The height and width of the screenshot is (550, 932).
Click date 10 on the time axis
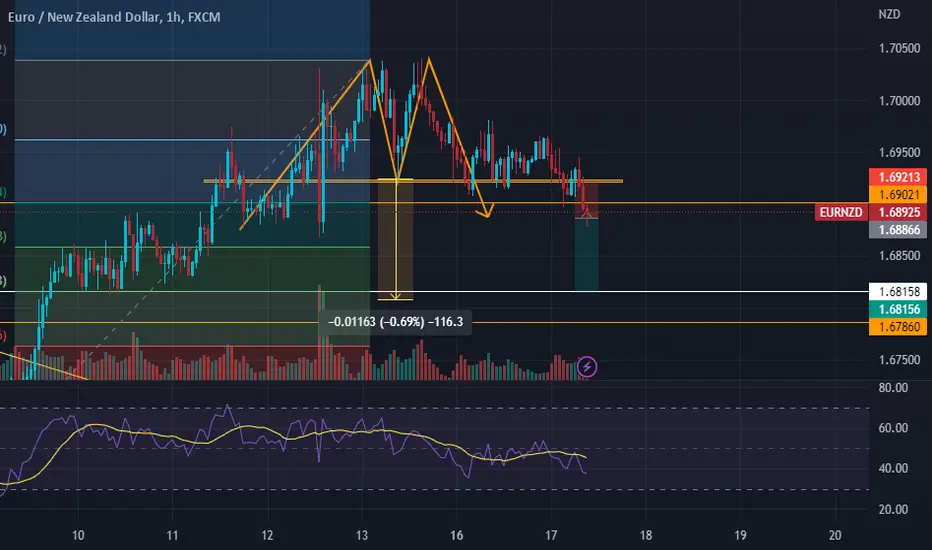(78, 535)
